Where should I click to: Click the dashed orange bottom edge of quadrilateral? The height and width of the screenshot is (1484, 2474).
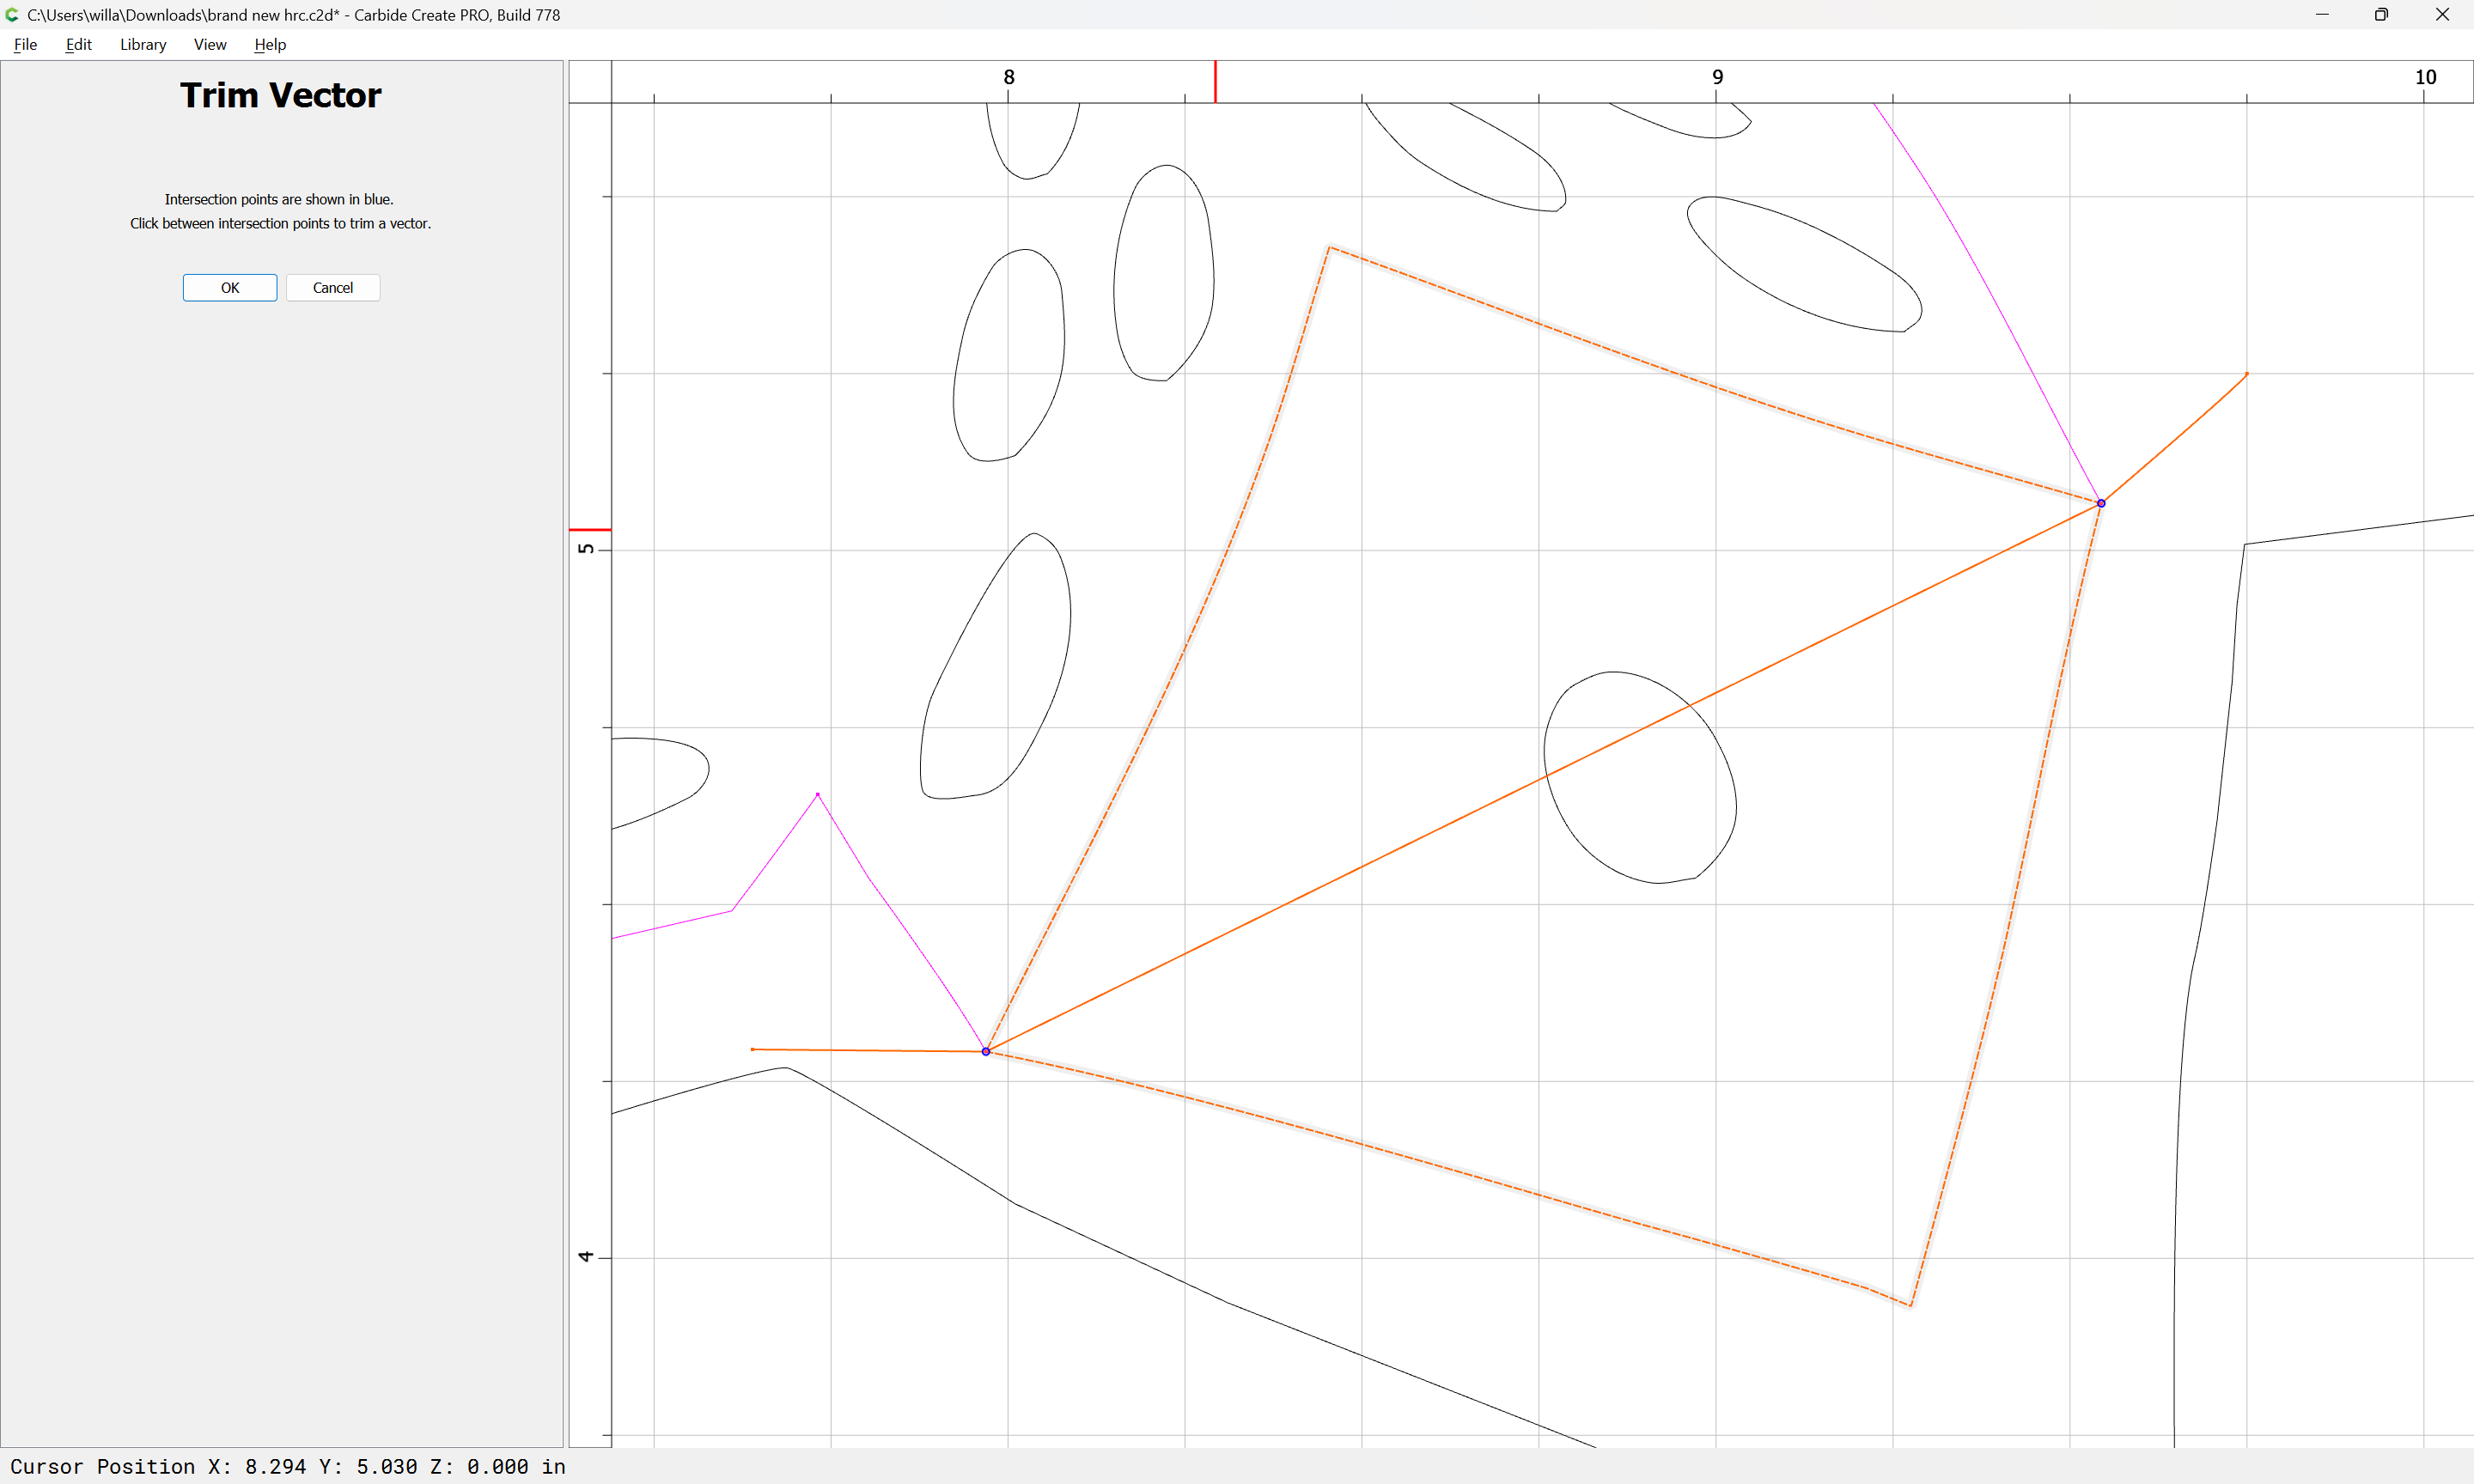(1450, 1168)
